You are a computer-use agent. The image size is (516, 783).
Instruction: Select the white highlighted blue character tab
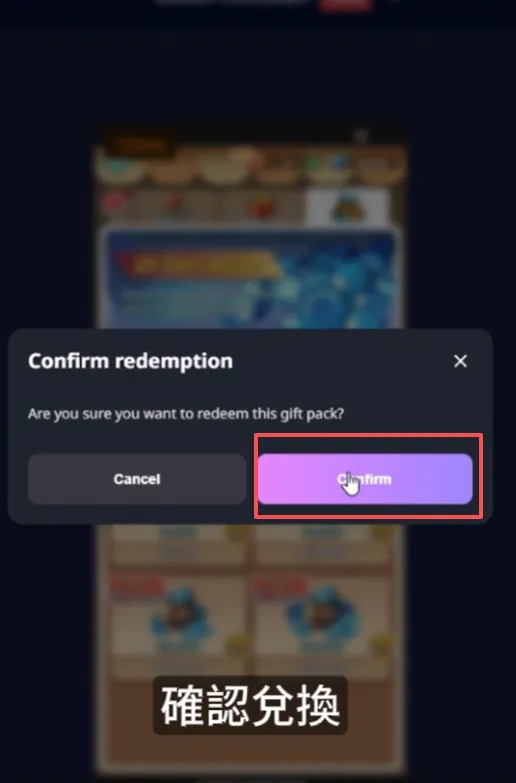coord(347,207)
